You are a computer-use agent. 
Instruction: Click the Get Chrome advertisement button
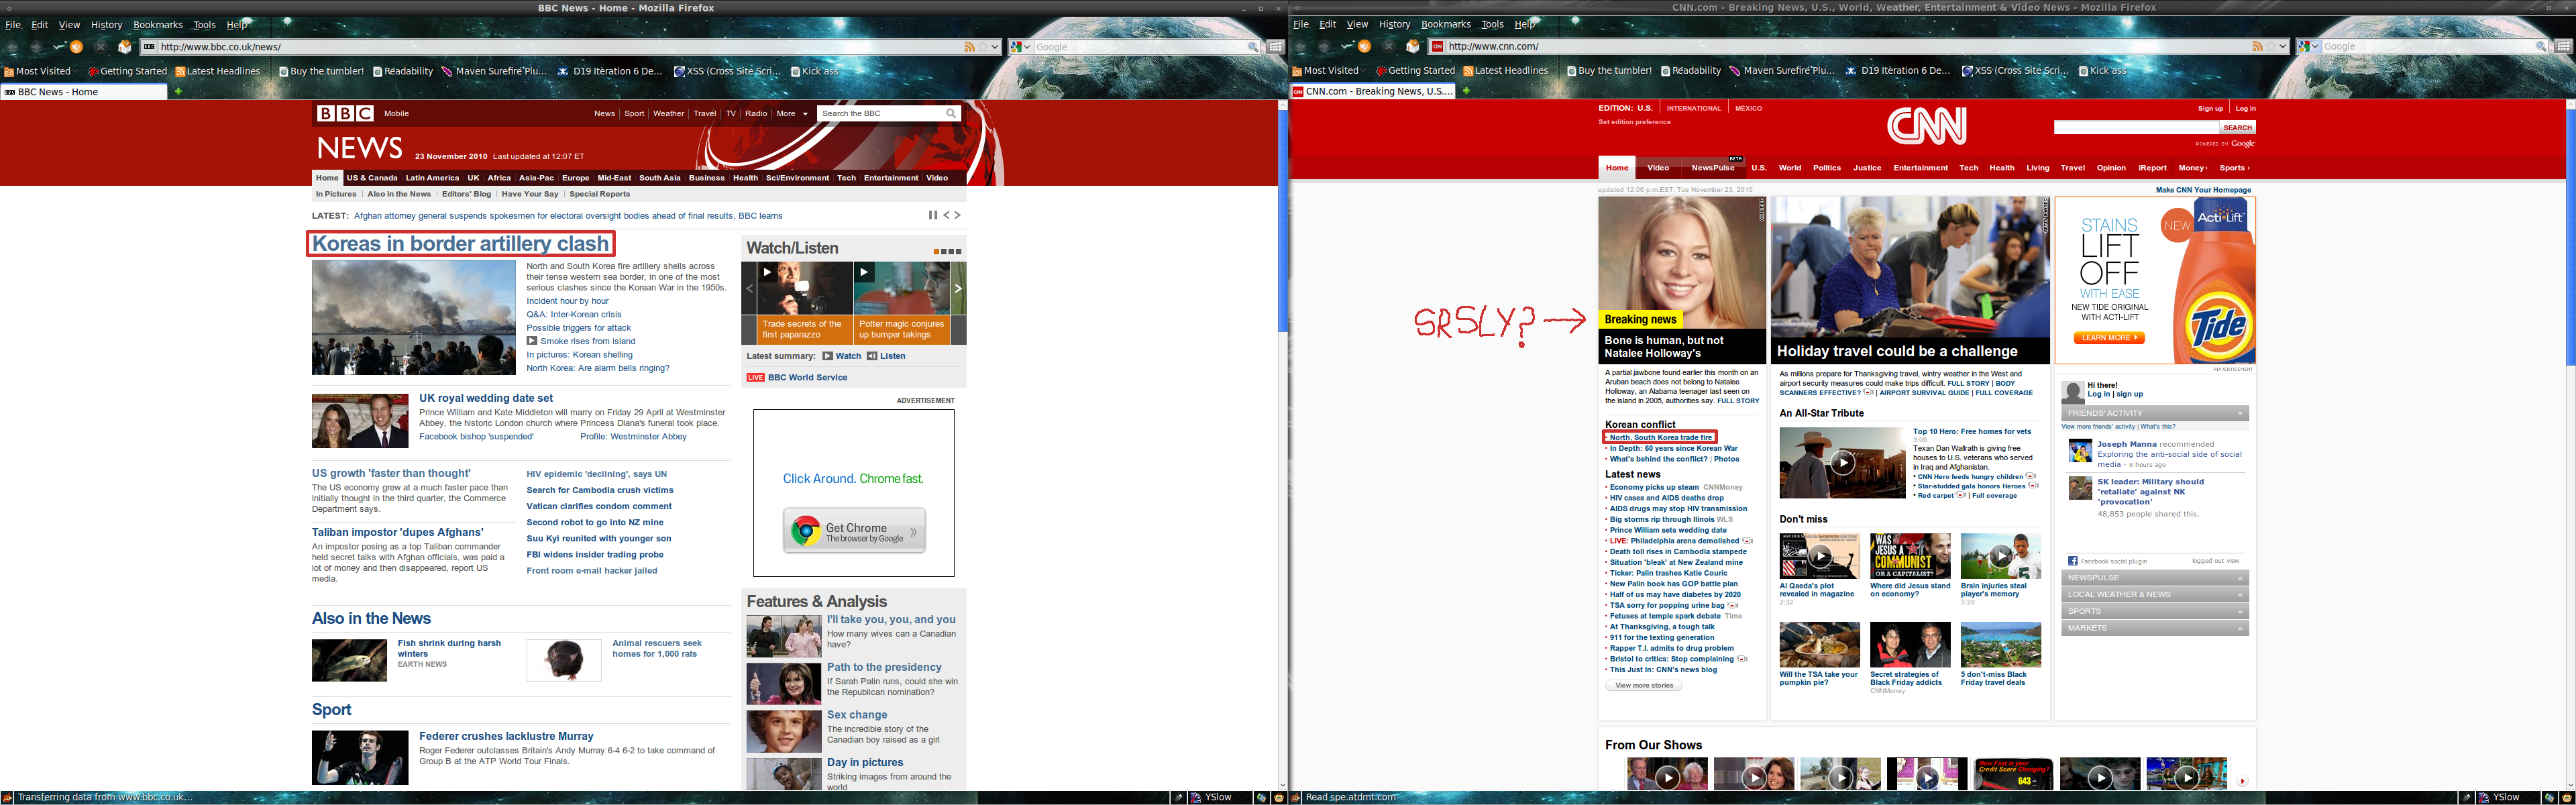854,531
